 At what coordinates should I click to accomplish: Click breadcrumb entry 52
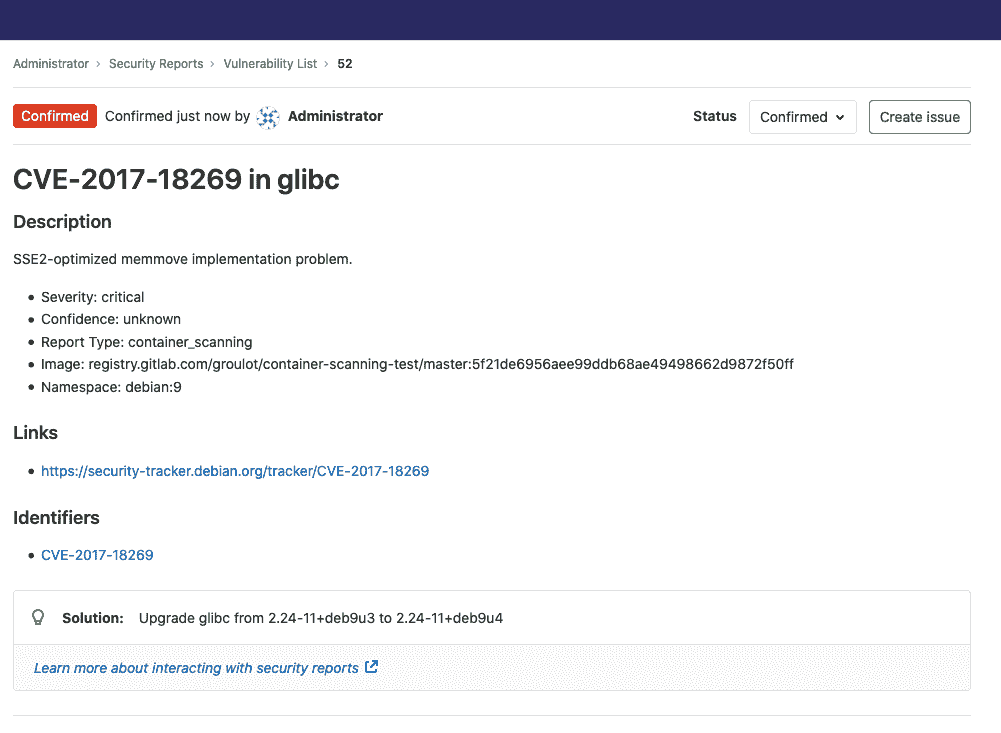tap(344, 63)
